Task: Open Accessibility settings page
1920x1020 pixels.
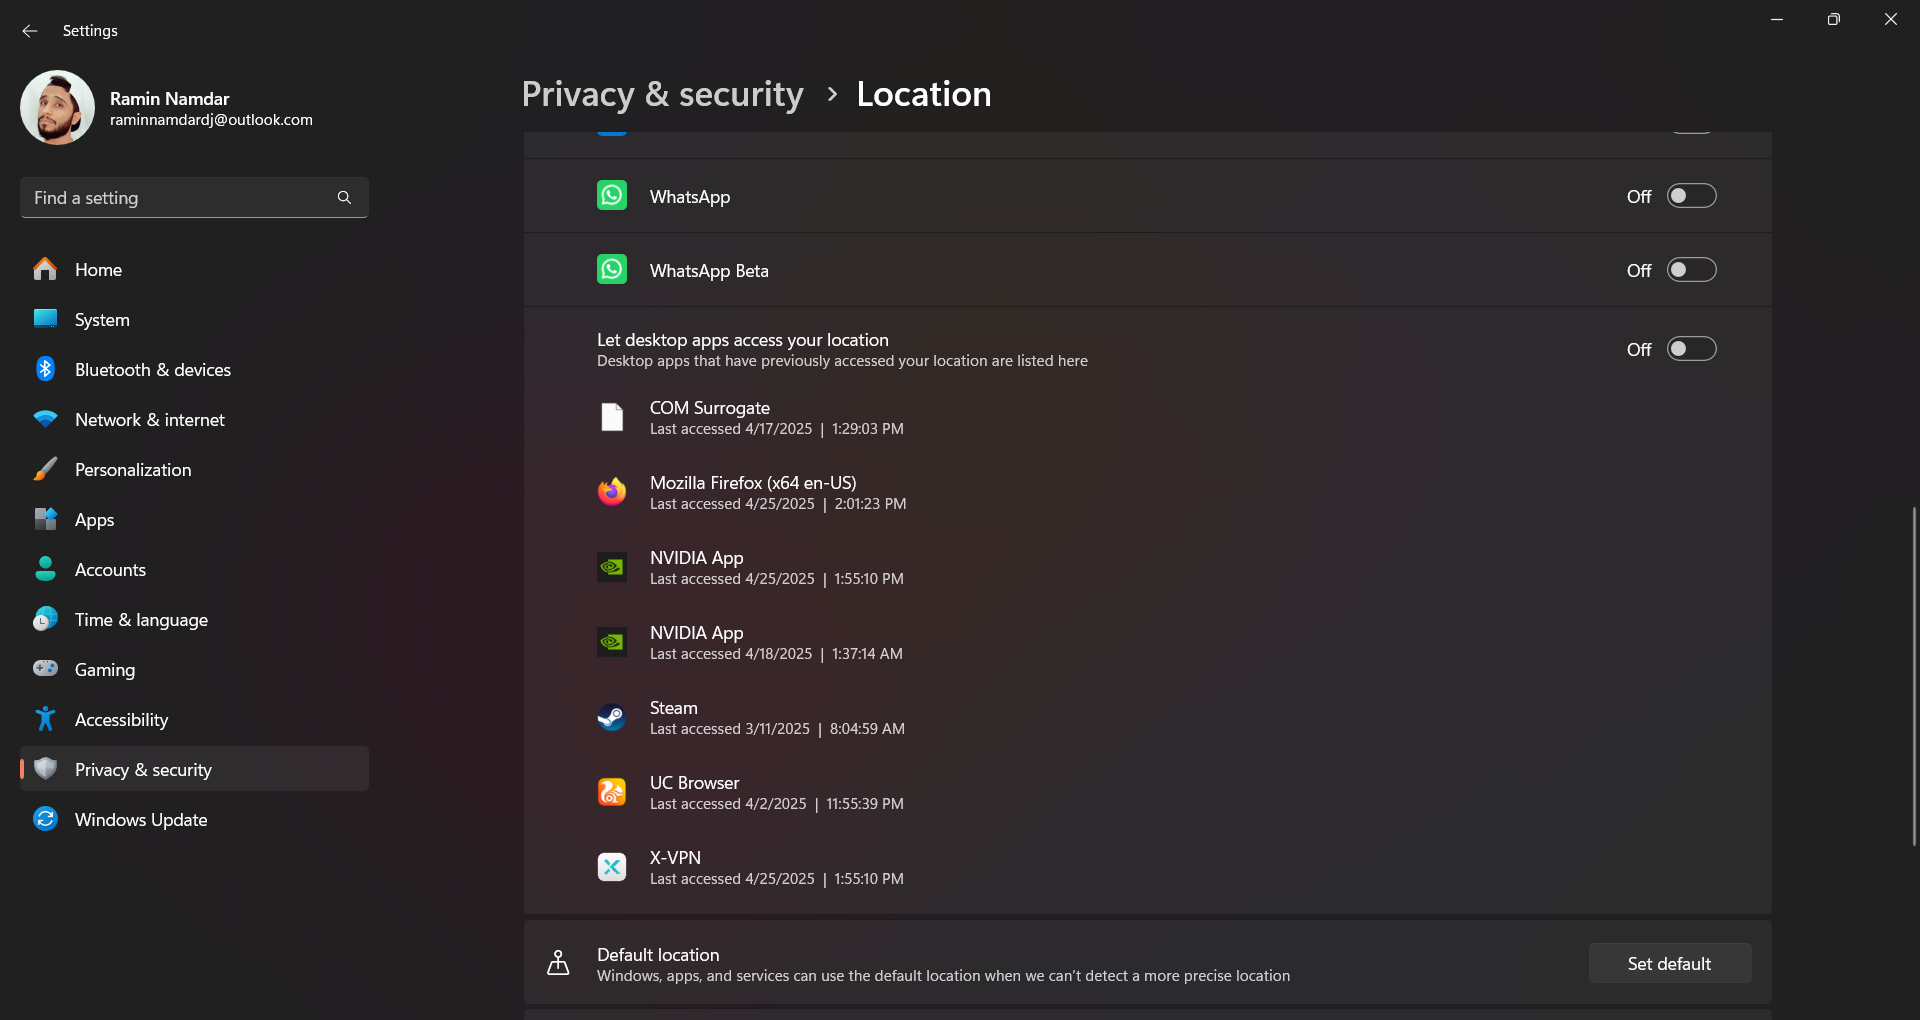Action: tap(121, 720)
